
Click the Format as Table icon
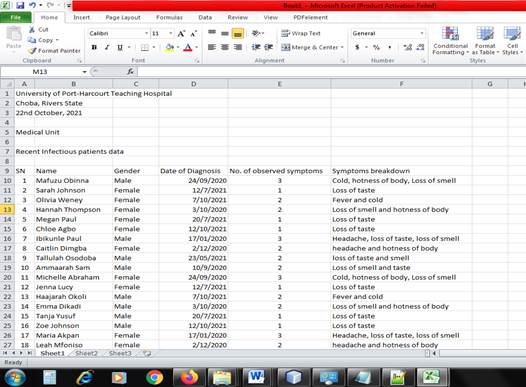(485, 34)
